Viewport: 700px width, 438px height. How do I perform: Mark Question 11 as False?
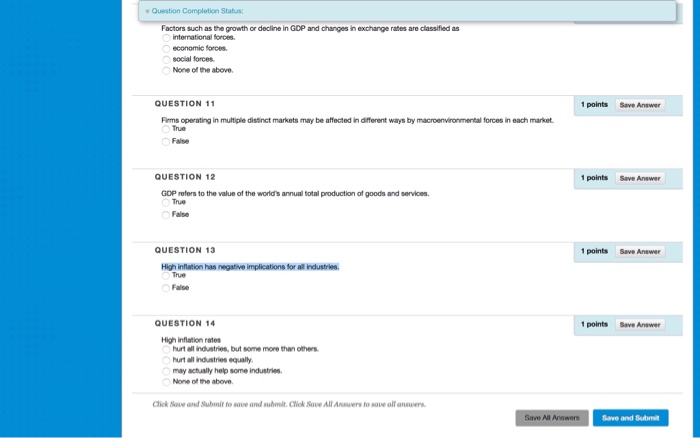pyautogui.click(x=166, y=142)
